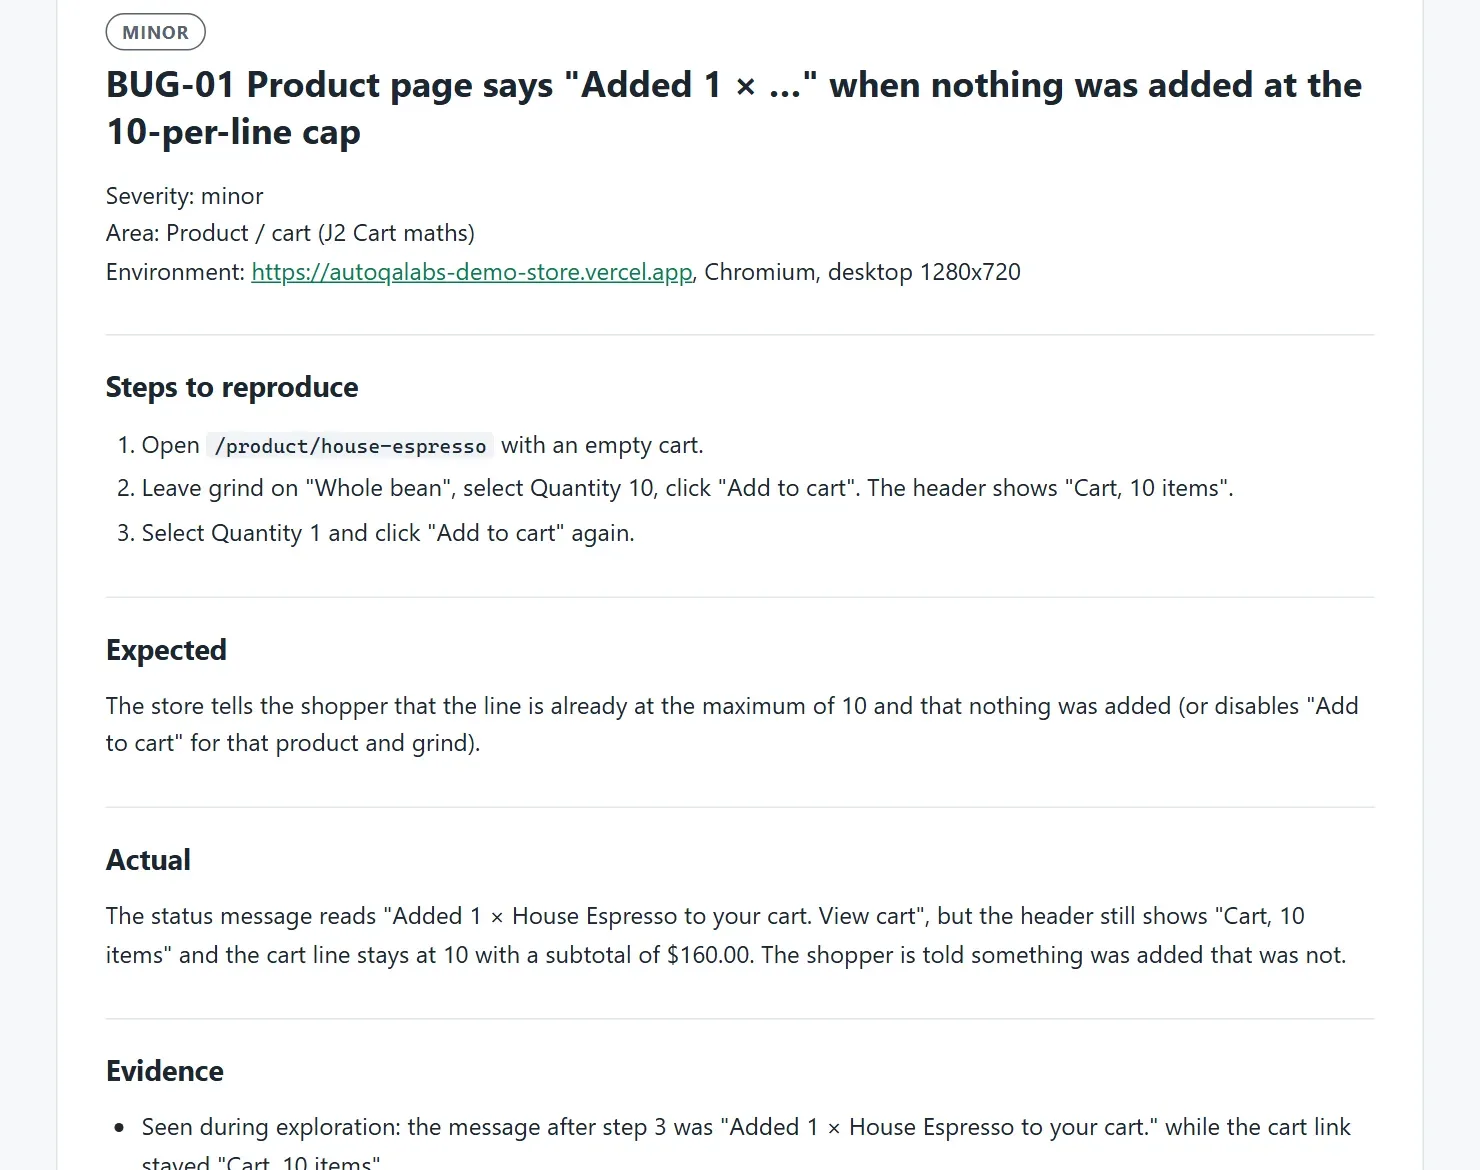Select the "Steps to reproduce" heading
Viewport: 1480px width, 1170px height.
coord(232,387)
